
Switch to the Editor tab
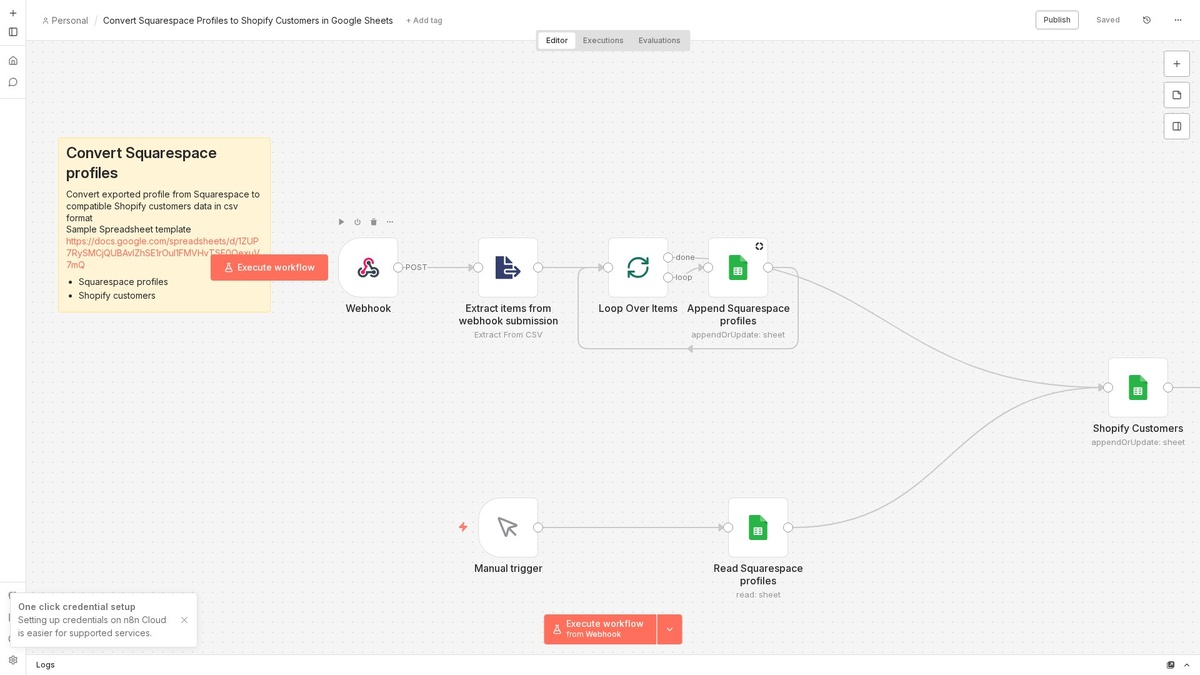[x=557, y=41]
